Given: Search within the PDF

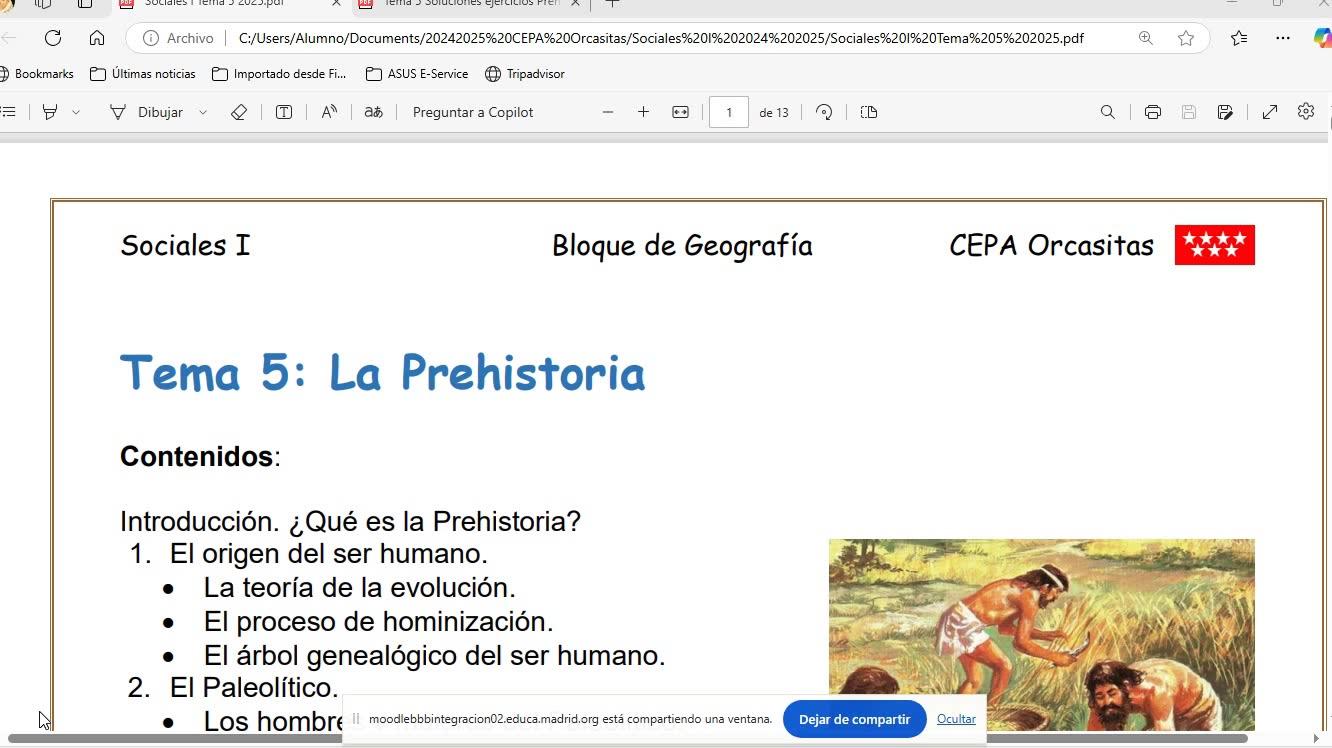Looking at the screenshot, I should click(1108, 112).
